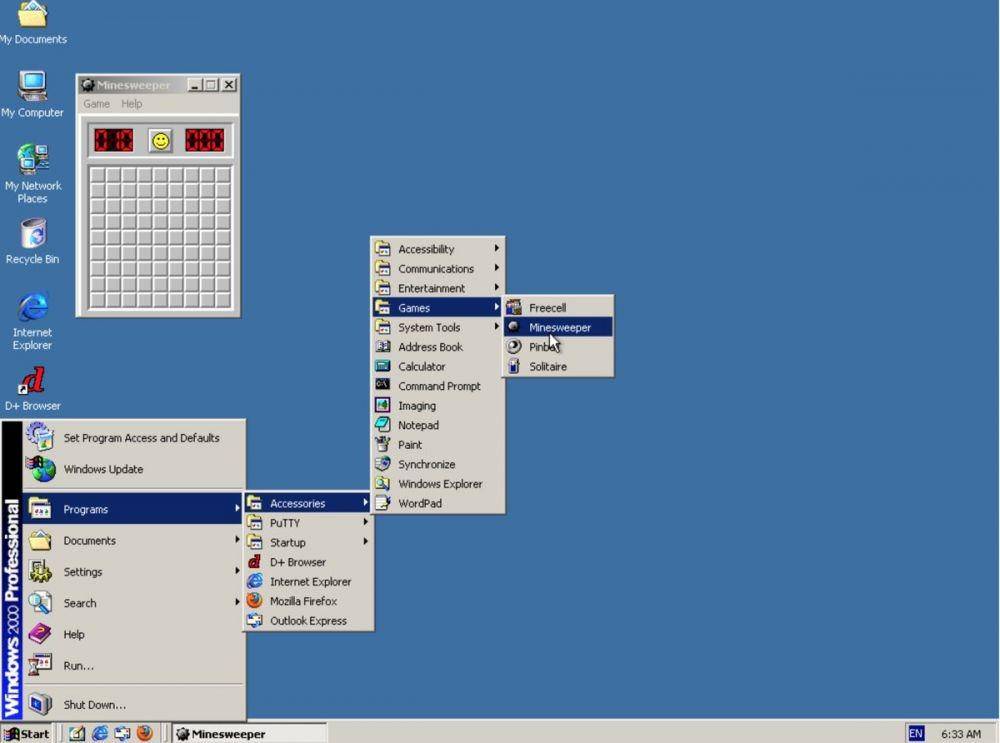Image resolution: width=1000 pixels, height=743 pixels.
Task: Expand Startup submenu in Programs
Action: 308,543
